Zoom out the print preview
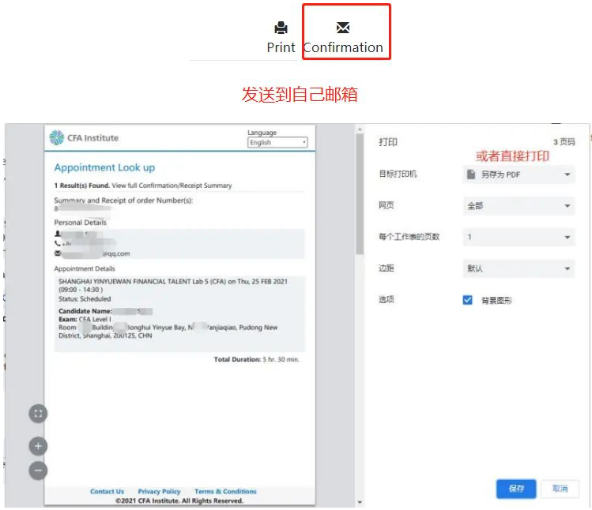 pyautogui.click(x=38, y=470)
